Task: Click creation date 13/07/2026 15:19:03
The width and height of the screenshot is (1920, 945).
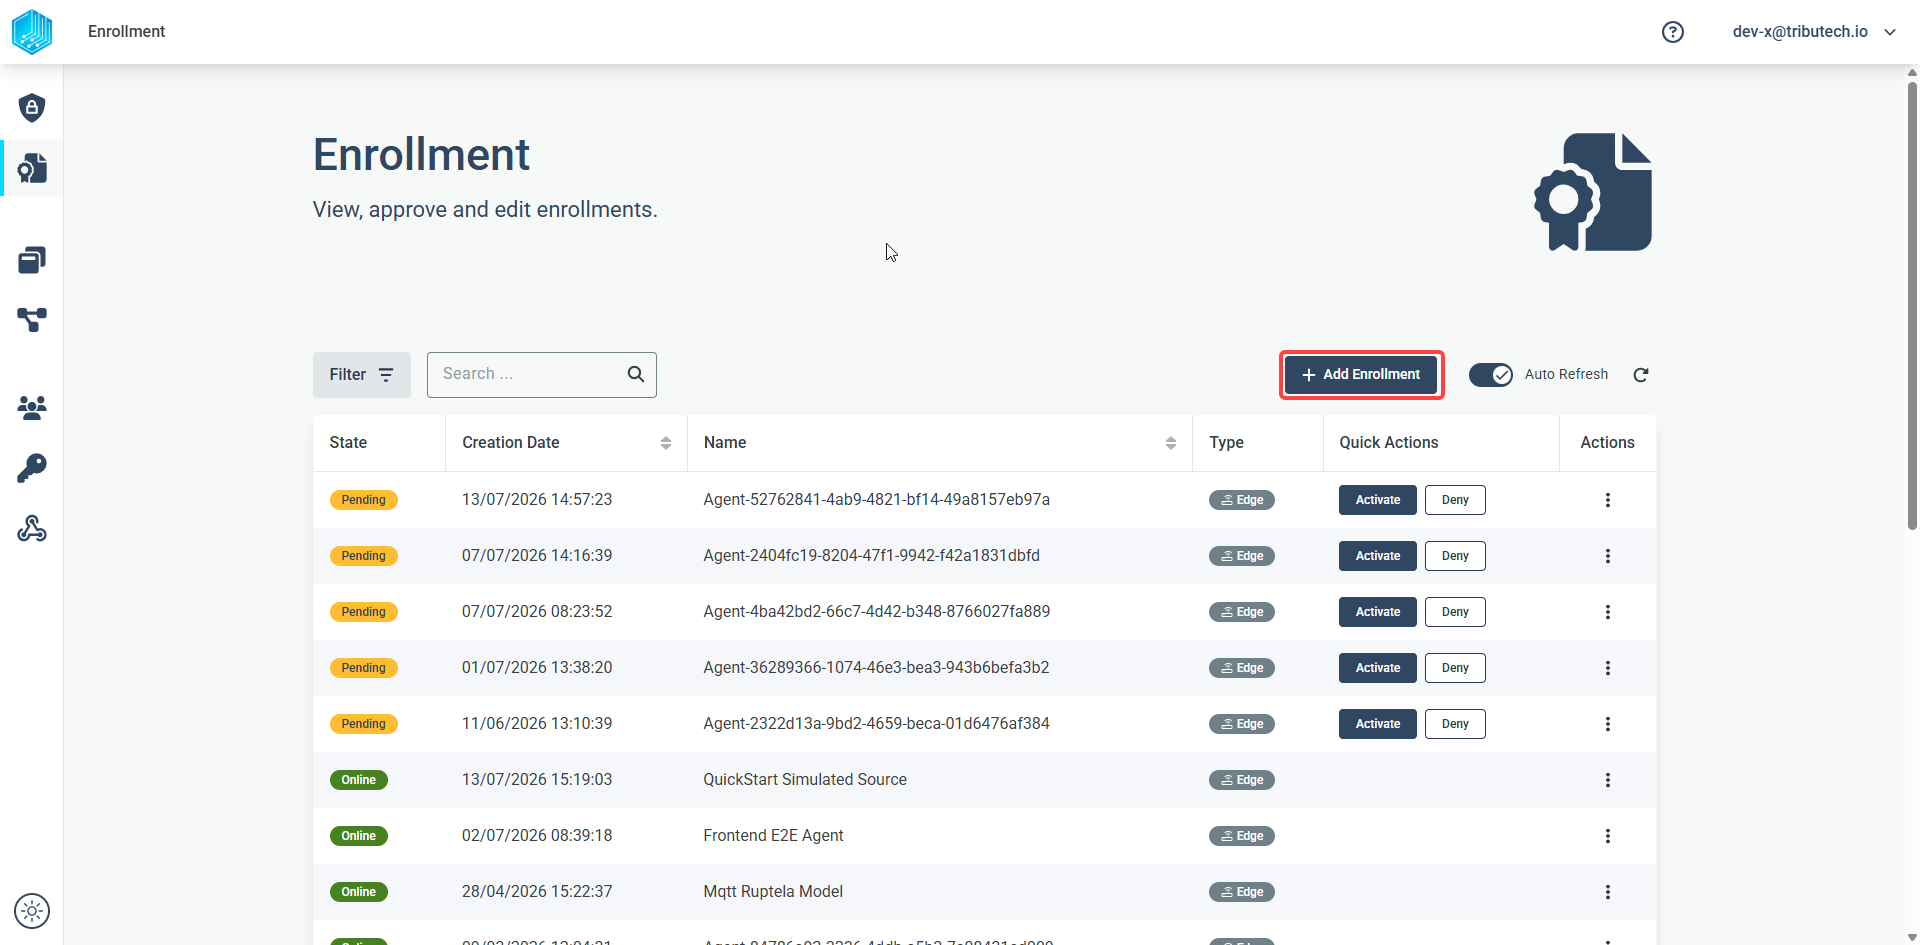Action: 537,780
